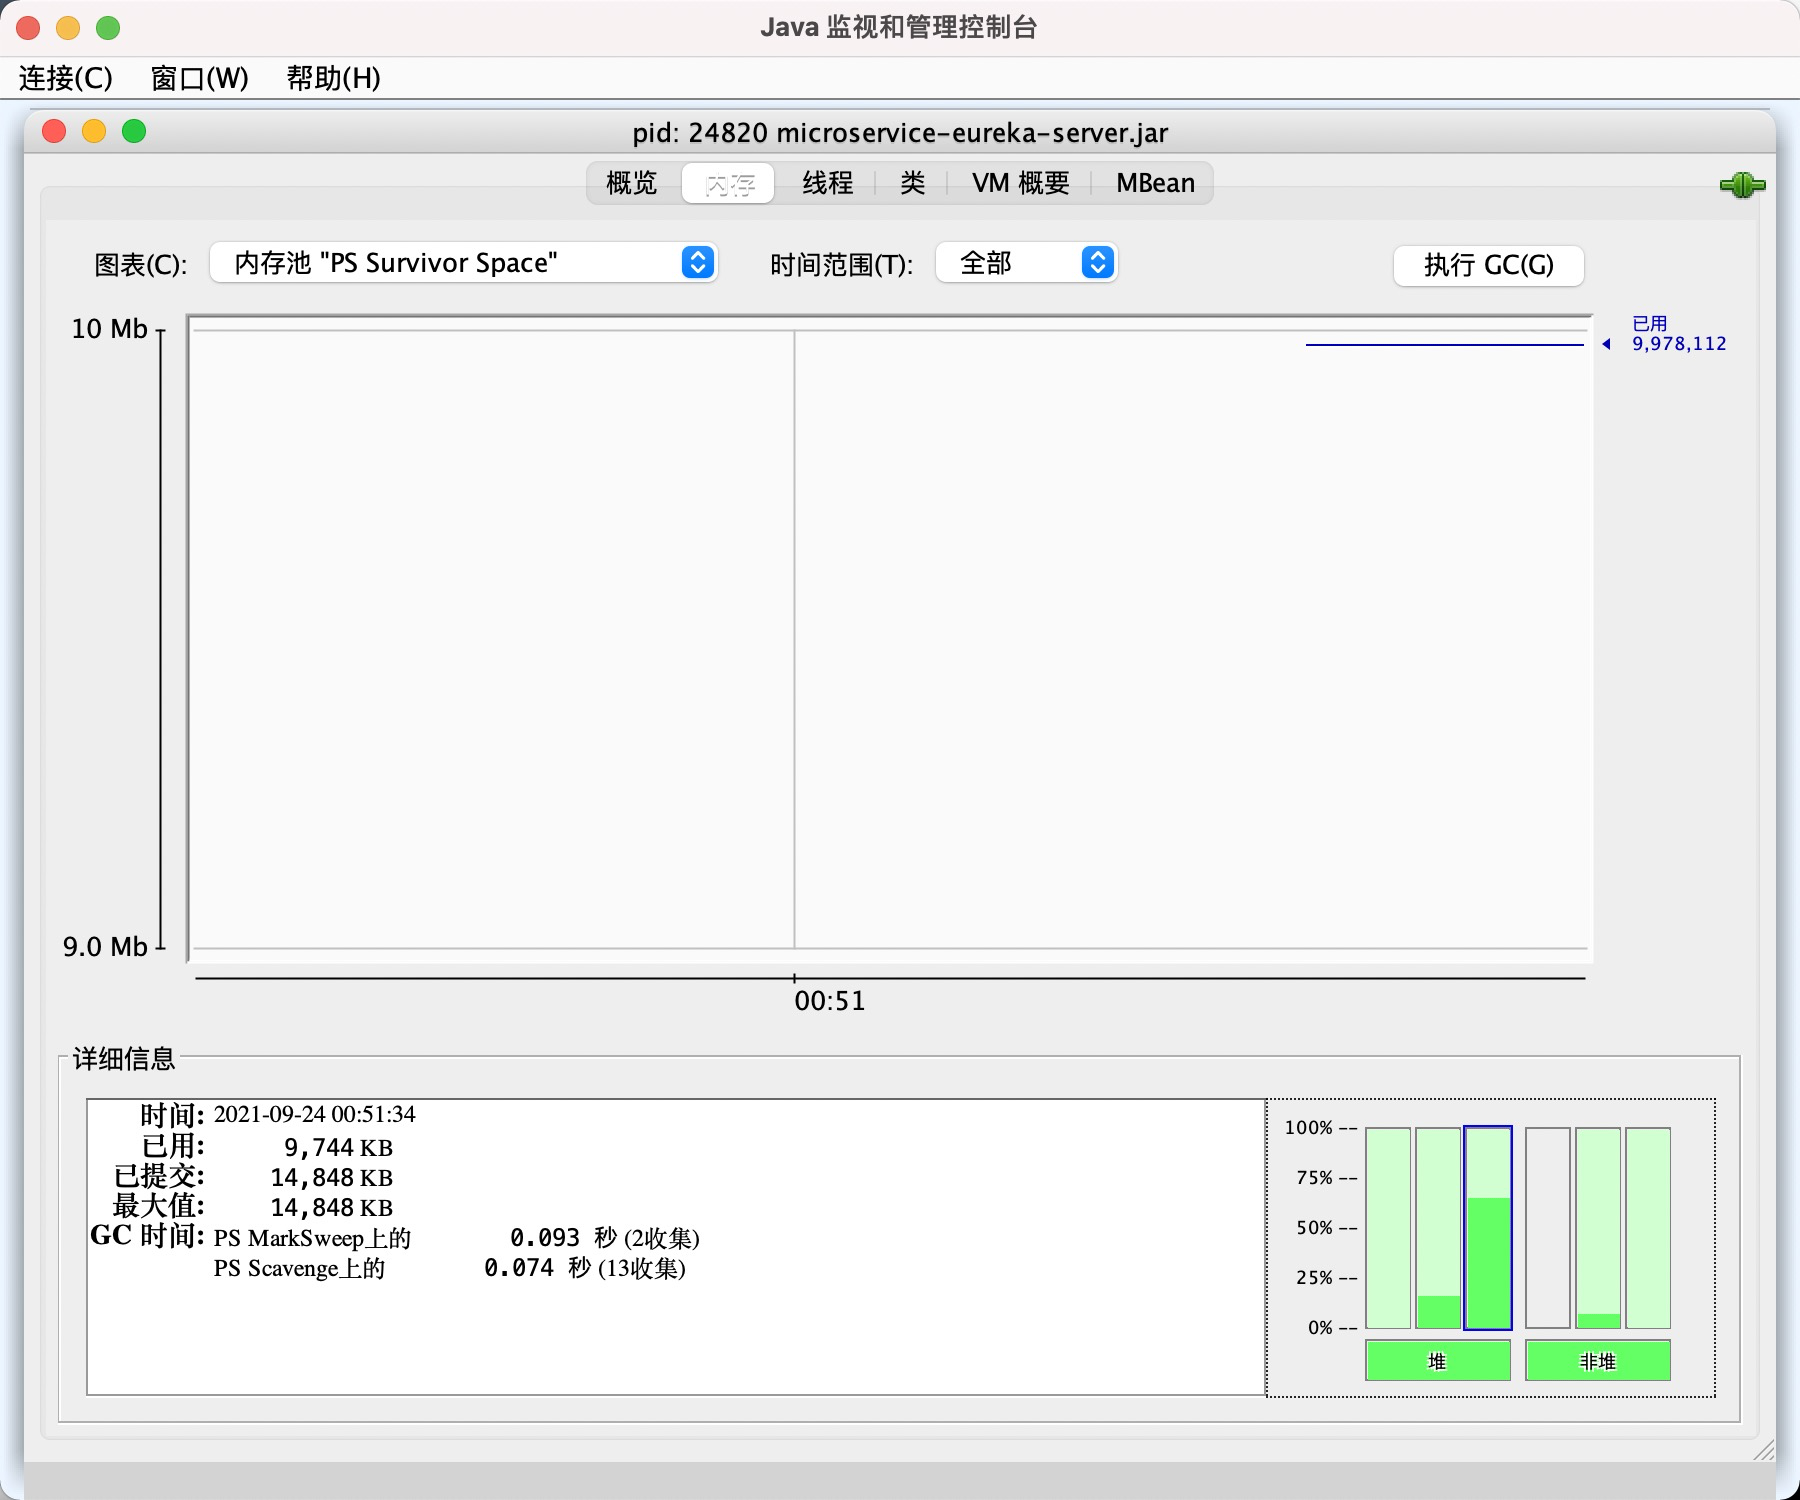Click the 非堆 non-heap button

pyautogui.click(x=1598, y=1361)
